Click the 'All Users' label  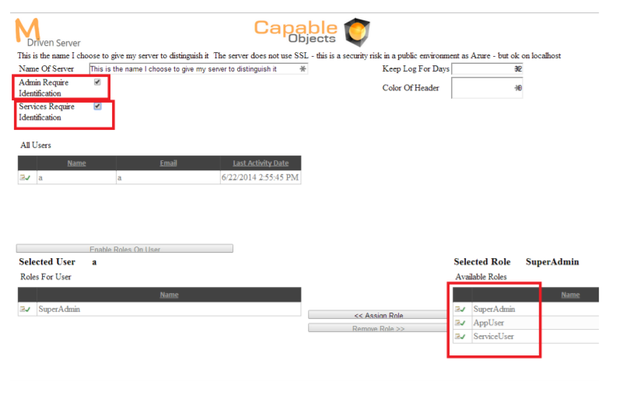click(36, 145)
